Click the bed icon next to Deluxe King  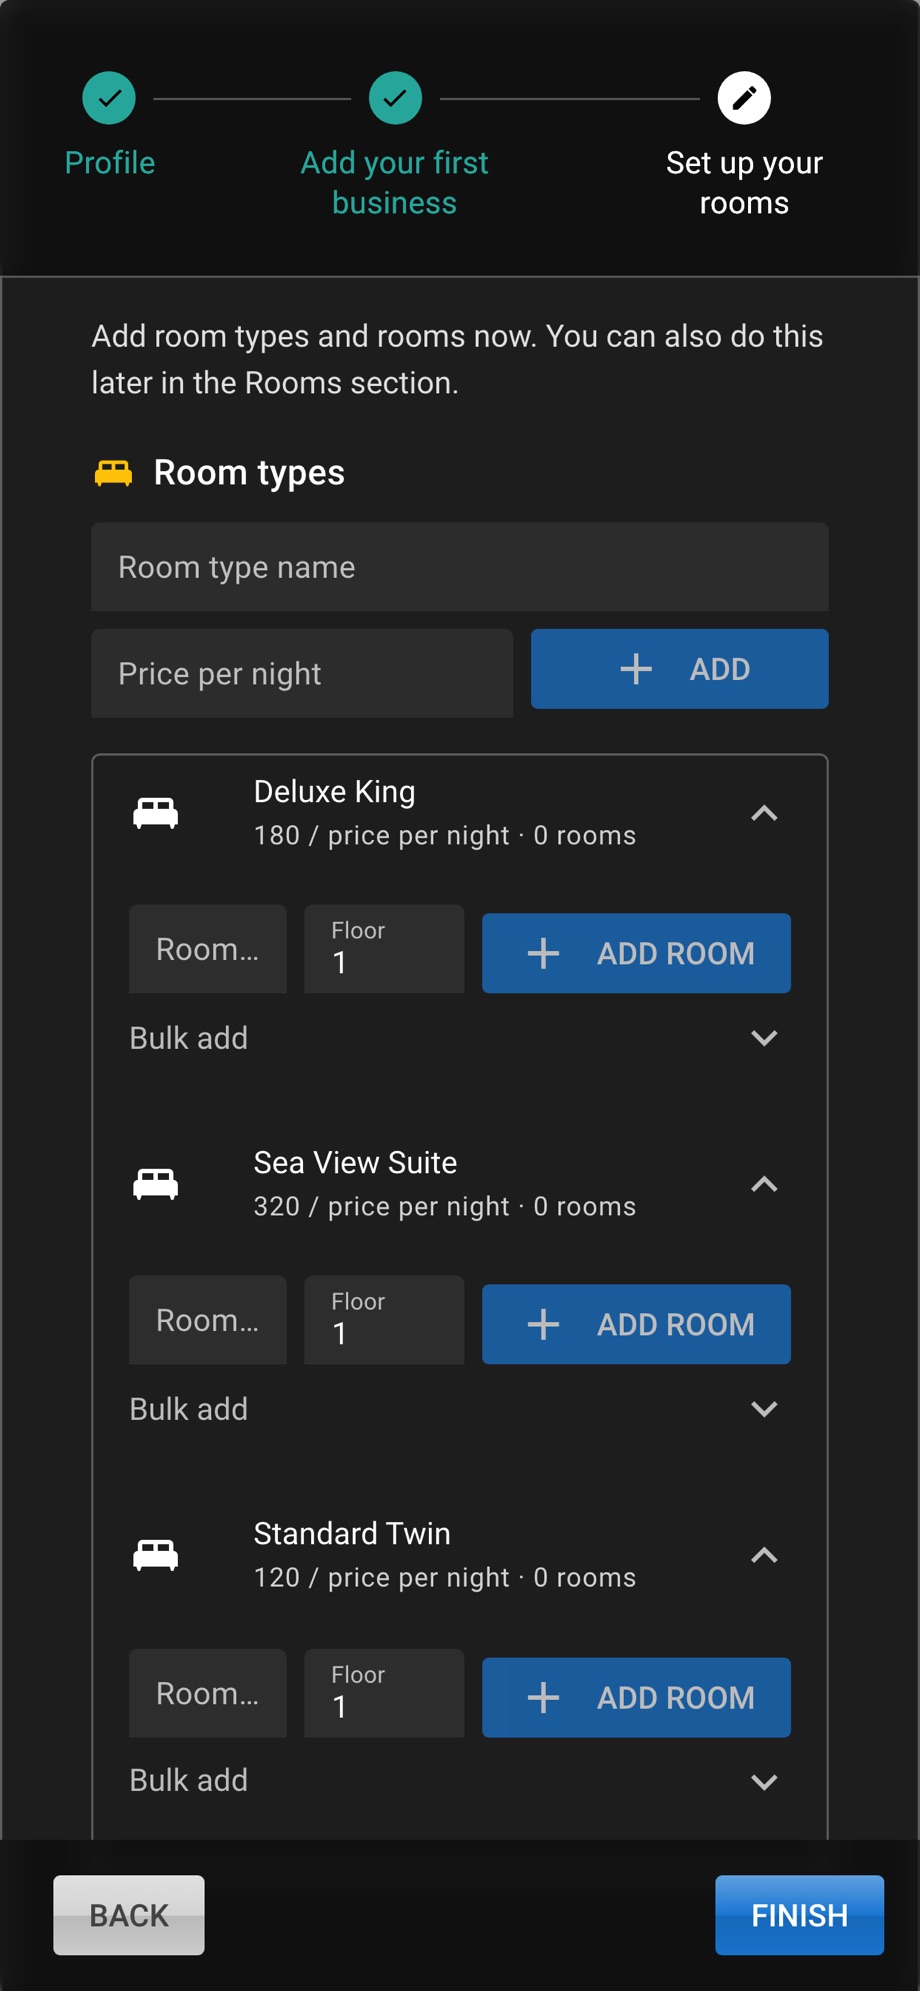156,813
